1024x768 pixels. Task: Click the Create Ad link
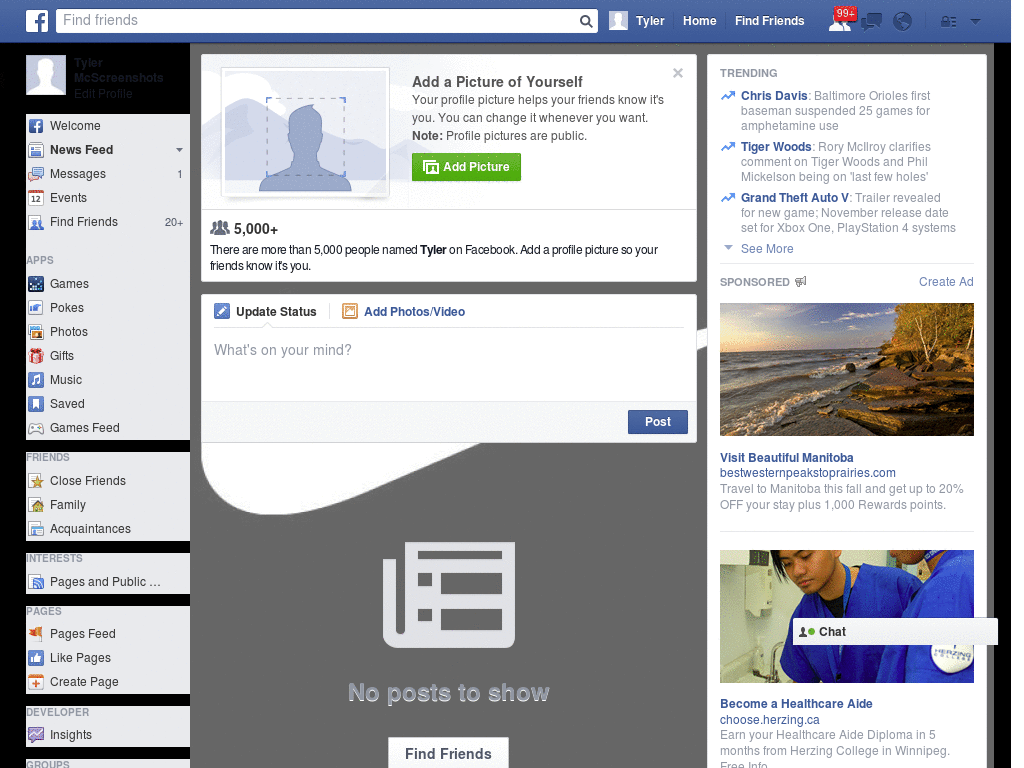pyautogui.click(x=946, y=282)
